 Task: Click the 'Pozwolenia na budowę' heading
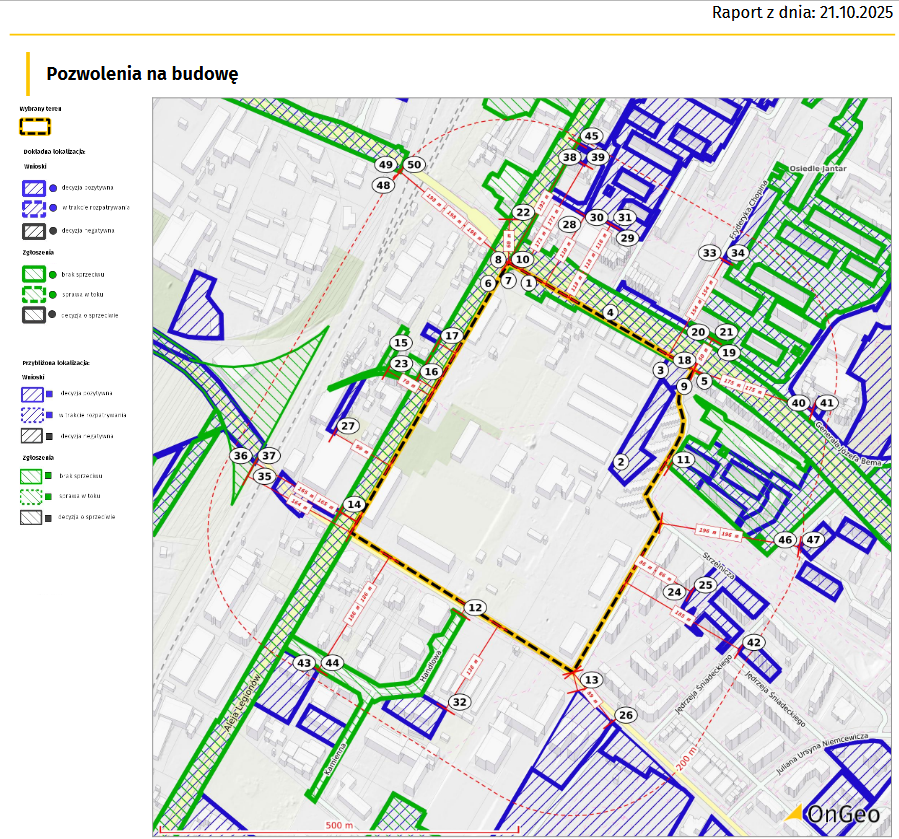click(x=141, y=74)
